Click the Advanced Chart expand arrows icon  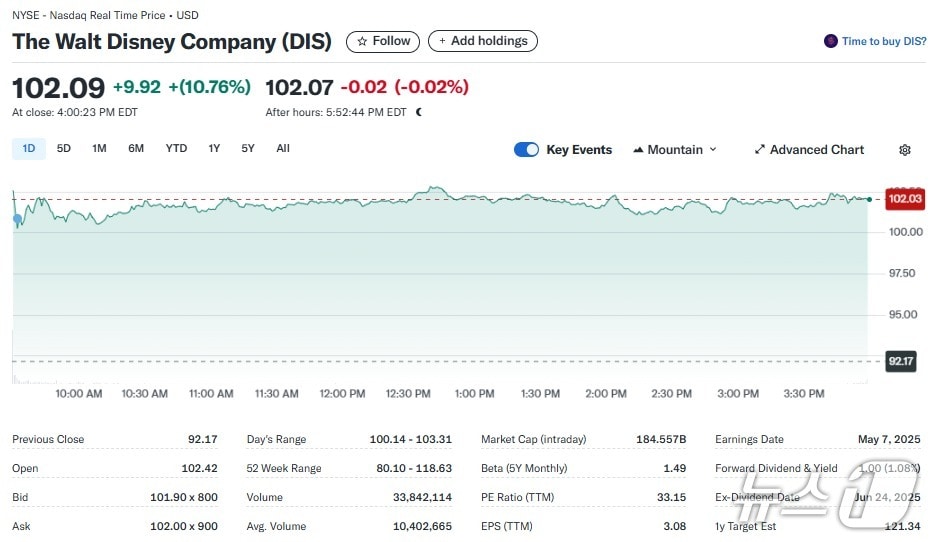pyautogui.click(x=759, y=150)
